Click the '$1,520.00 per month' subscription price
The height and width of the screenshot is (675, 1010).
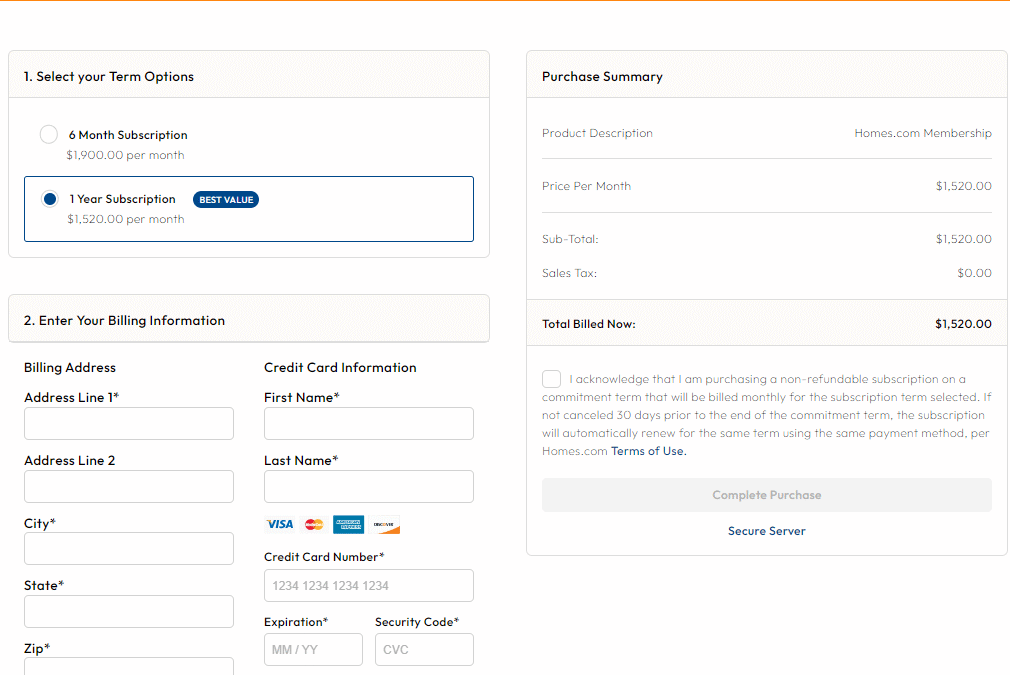tap(126, 219)
